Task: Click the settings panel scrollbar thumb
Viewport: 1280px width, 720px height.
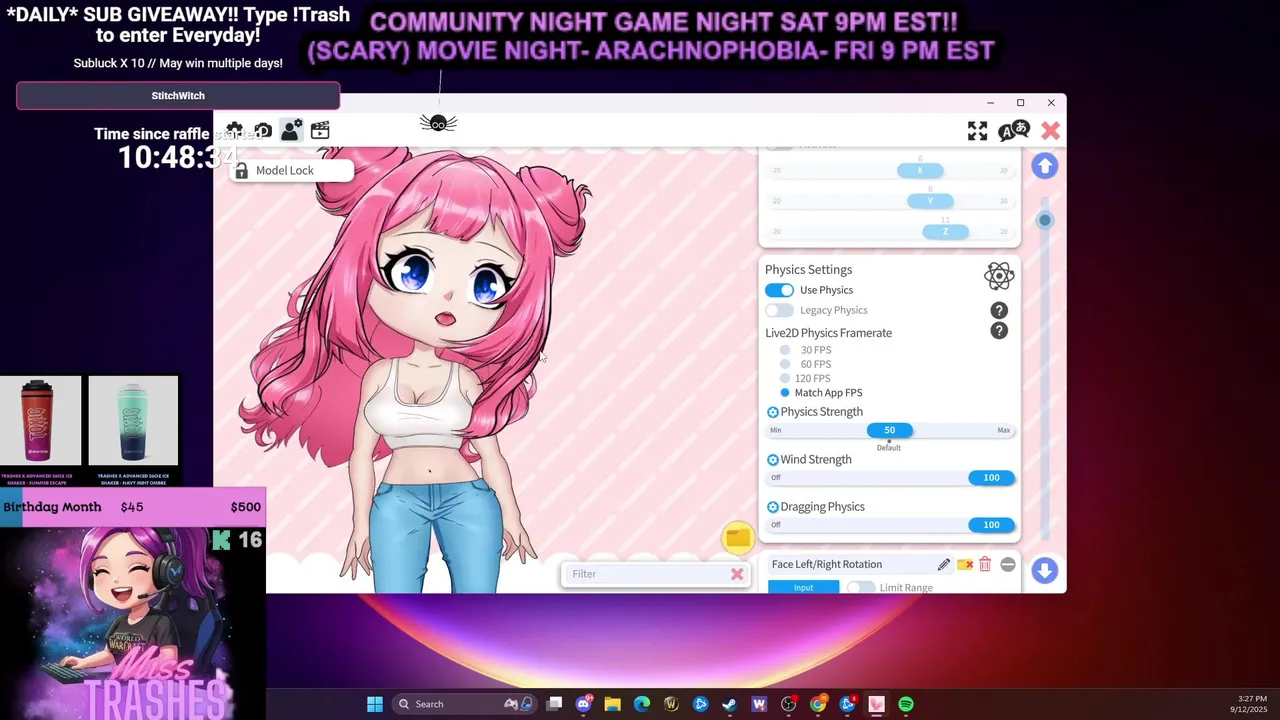Action: tap(1044, 221)
